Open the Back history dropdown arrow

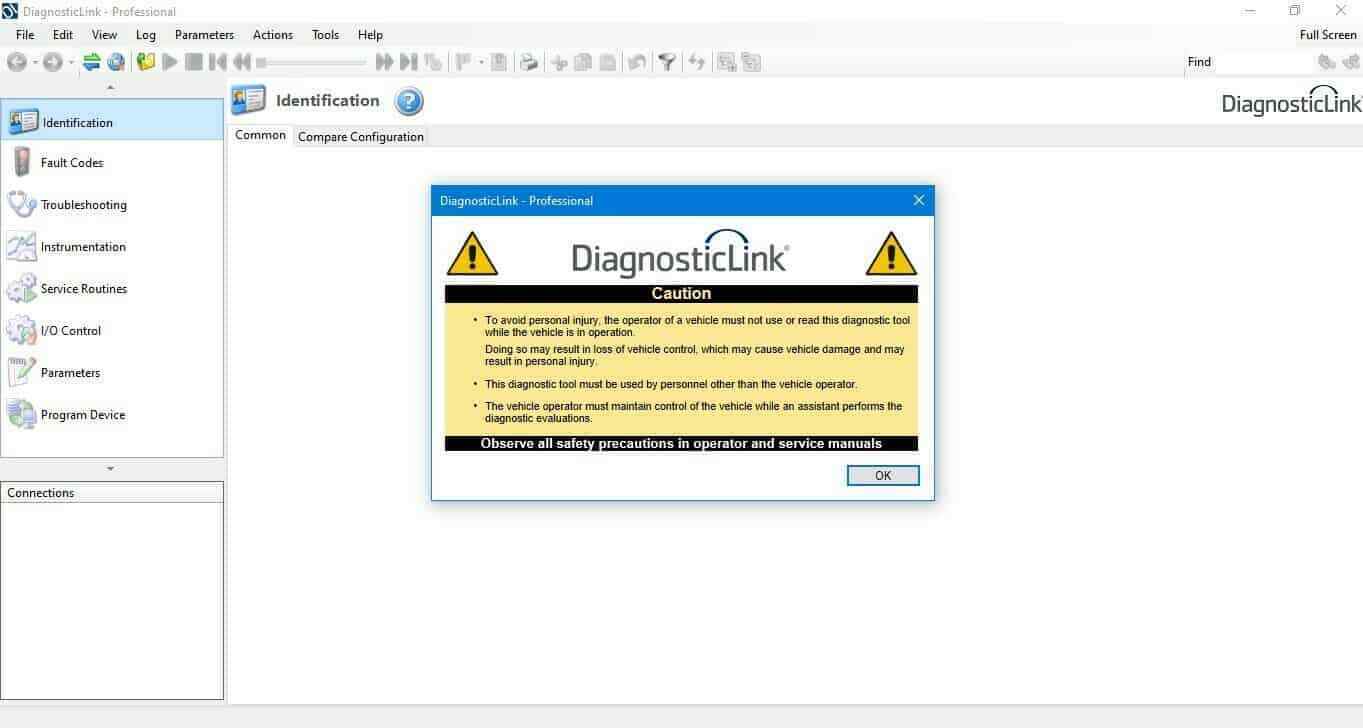(35, 62)
